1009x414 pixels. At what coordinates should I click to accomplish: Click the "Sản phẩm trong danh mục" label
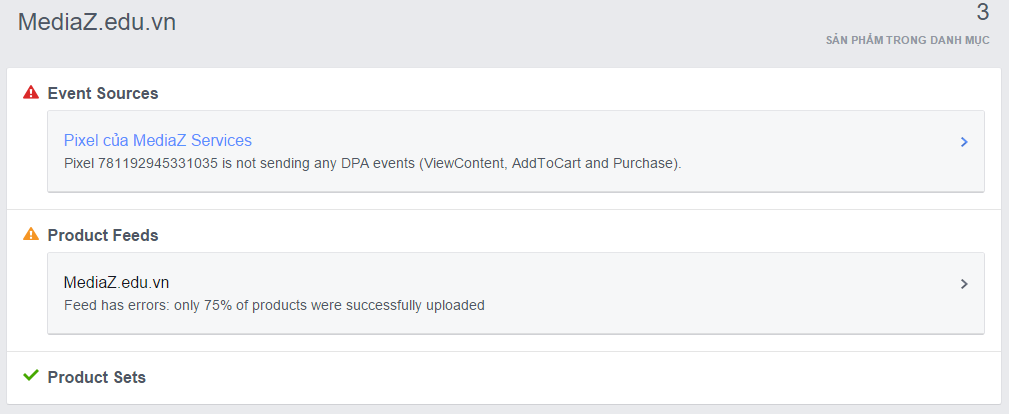(x=907, y=41)
